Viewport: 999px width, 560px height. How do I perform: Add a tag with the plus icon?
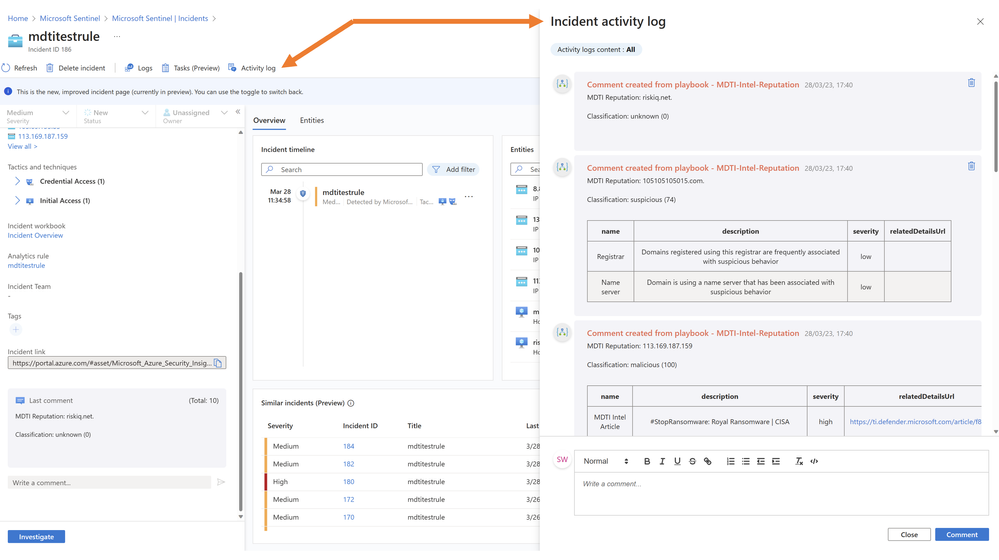pyautogui.click(x=15, y=329)
